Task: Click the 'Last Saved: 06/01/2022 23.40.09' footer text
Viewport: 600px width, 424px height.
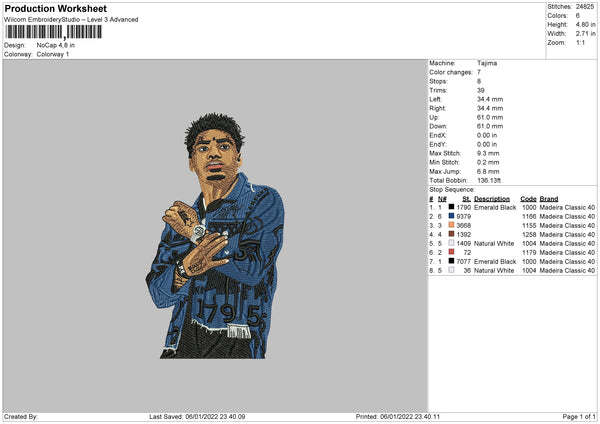Action: [197, 417]
